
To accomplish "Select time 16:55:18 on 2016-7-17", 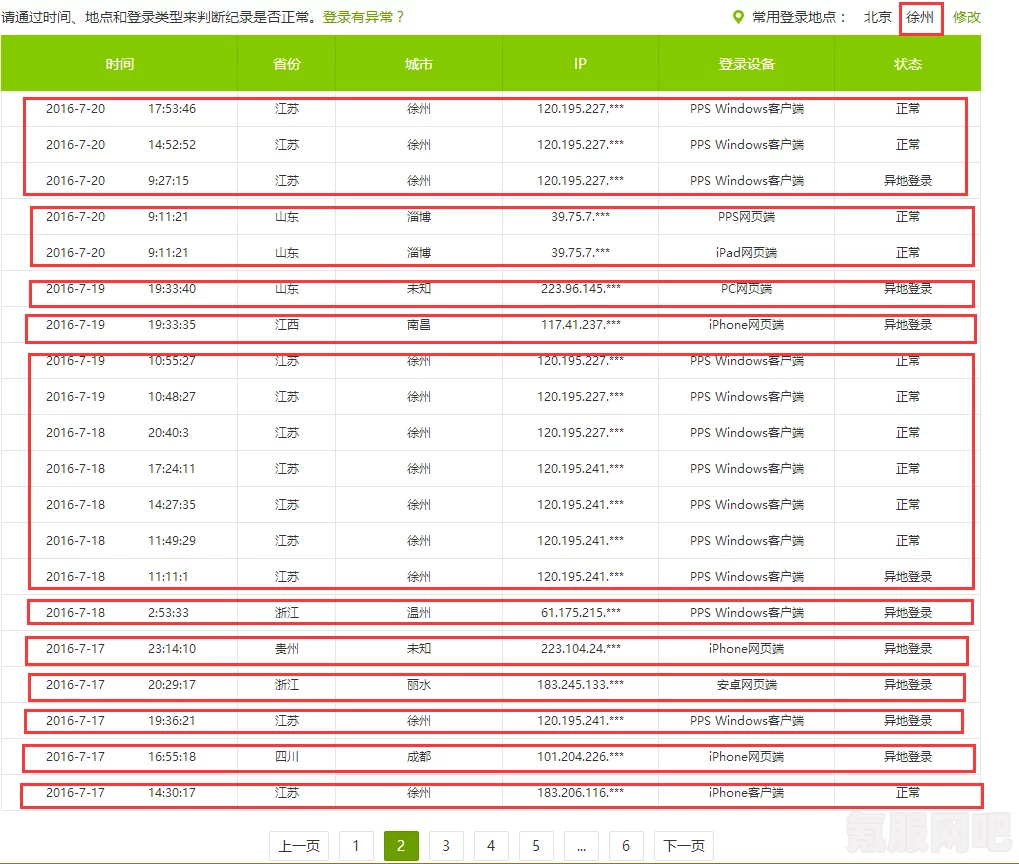I will tap(172, 757).
